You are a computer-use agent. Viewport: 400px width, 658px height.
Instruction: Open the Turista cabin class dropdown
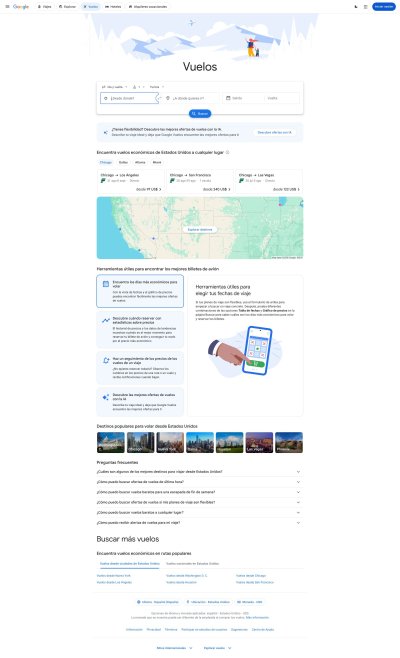click(157, 87)
